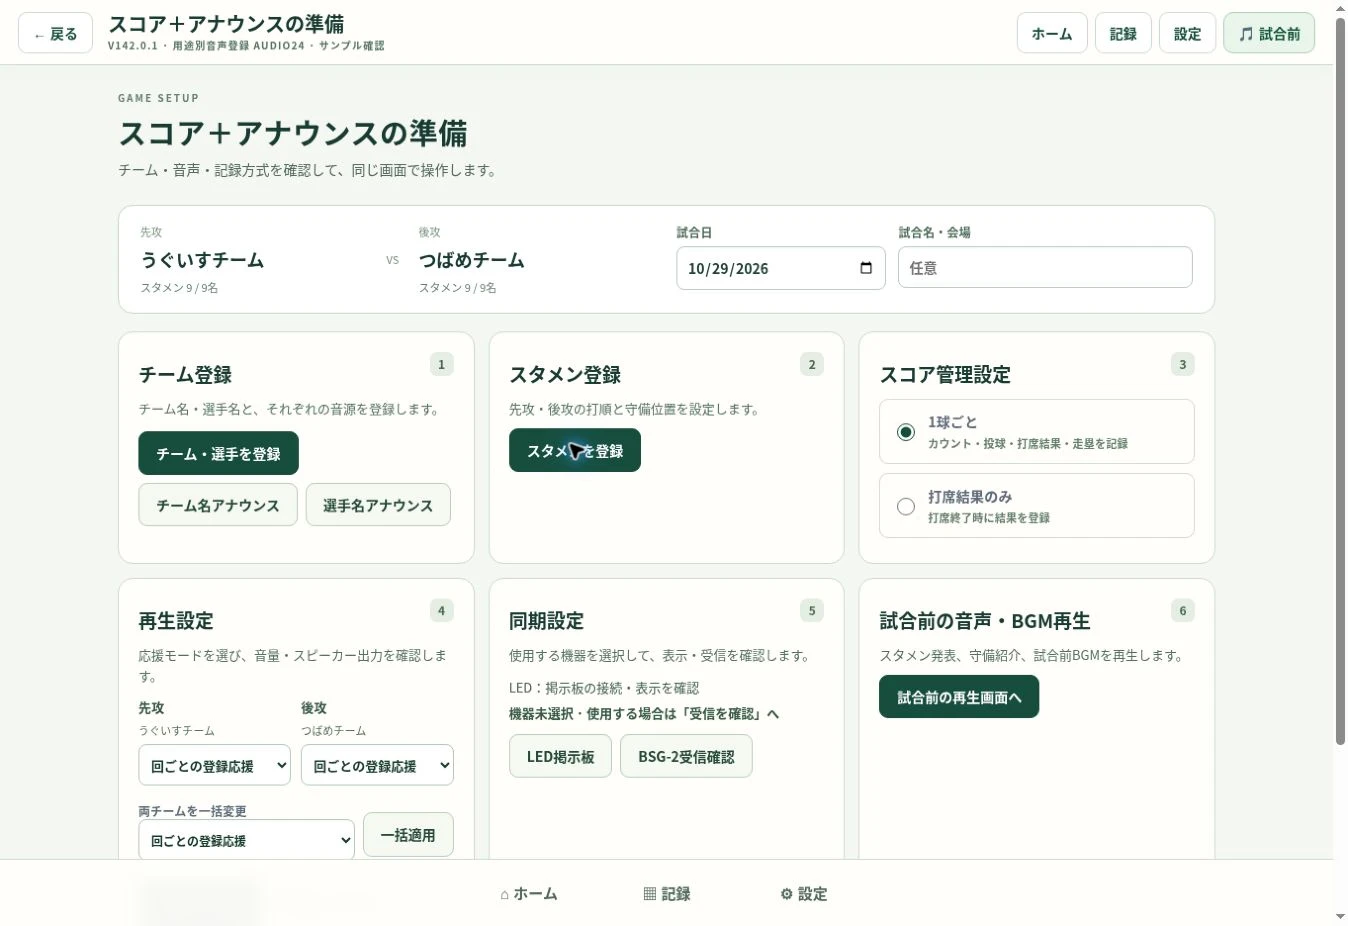Click the チーム・選手を登録 button
The image size is (1348, 926).
pyautogui.click(x=218, y=453)
